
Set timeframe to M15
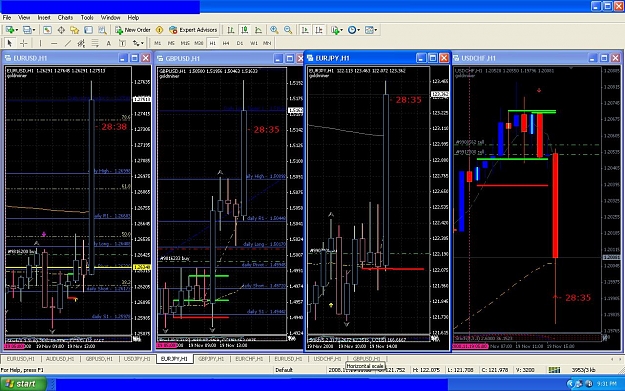(185, 43)
